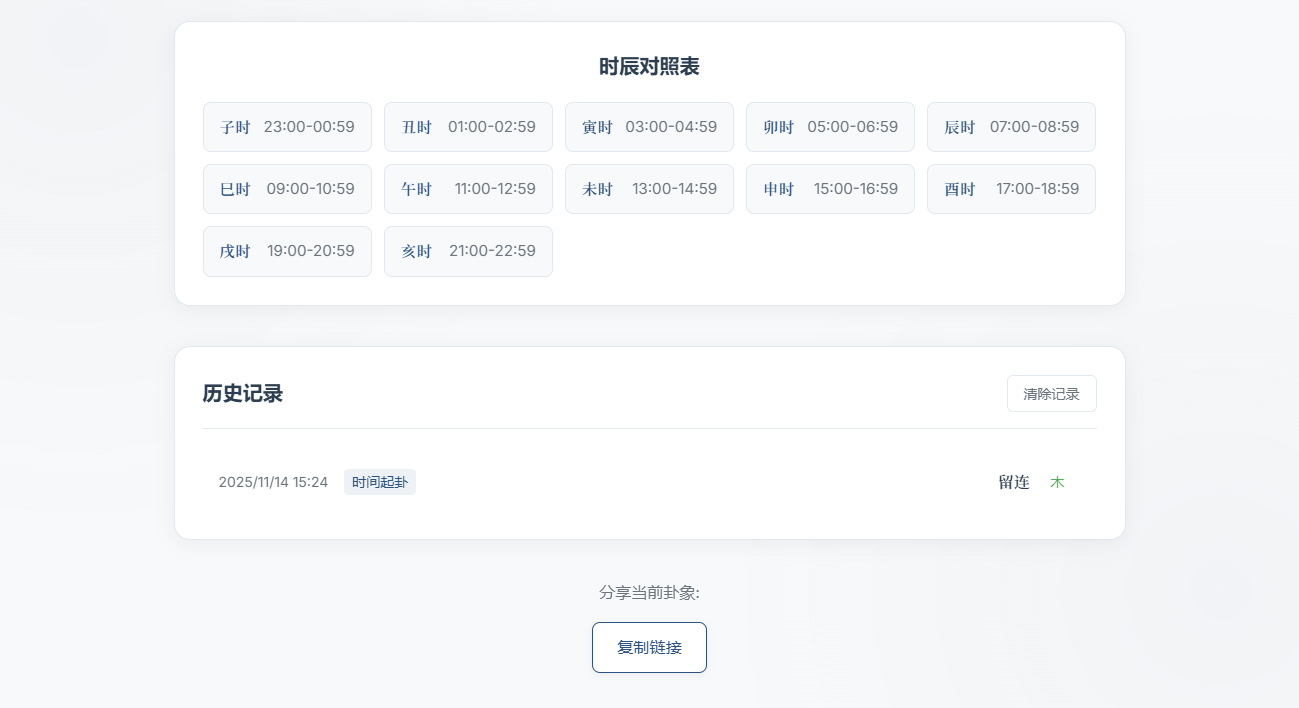Click the 历史记录 section heading
The height and width of the screenshot is (708, 1299).
tap(243, 394)
